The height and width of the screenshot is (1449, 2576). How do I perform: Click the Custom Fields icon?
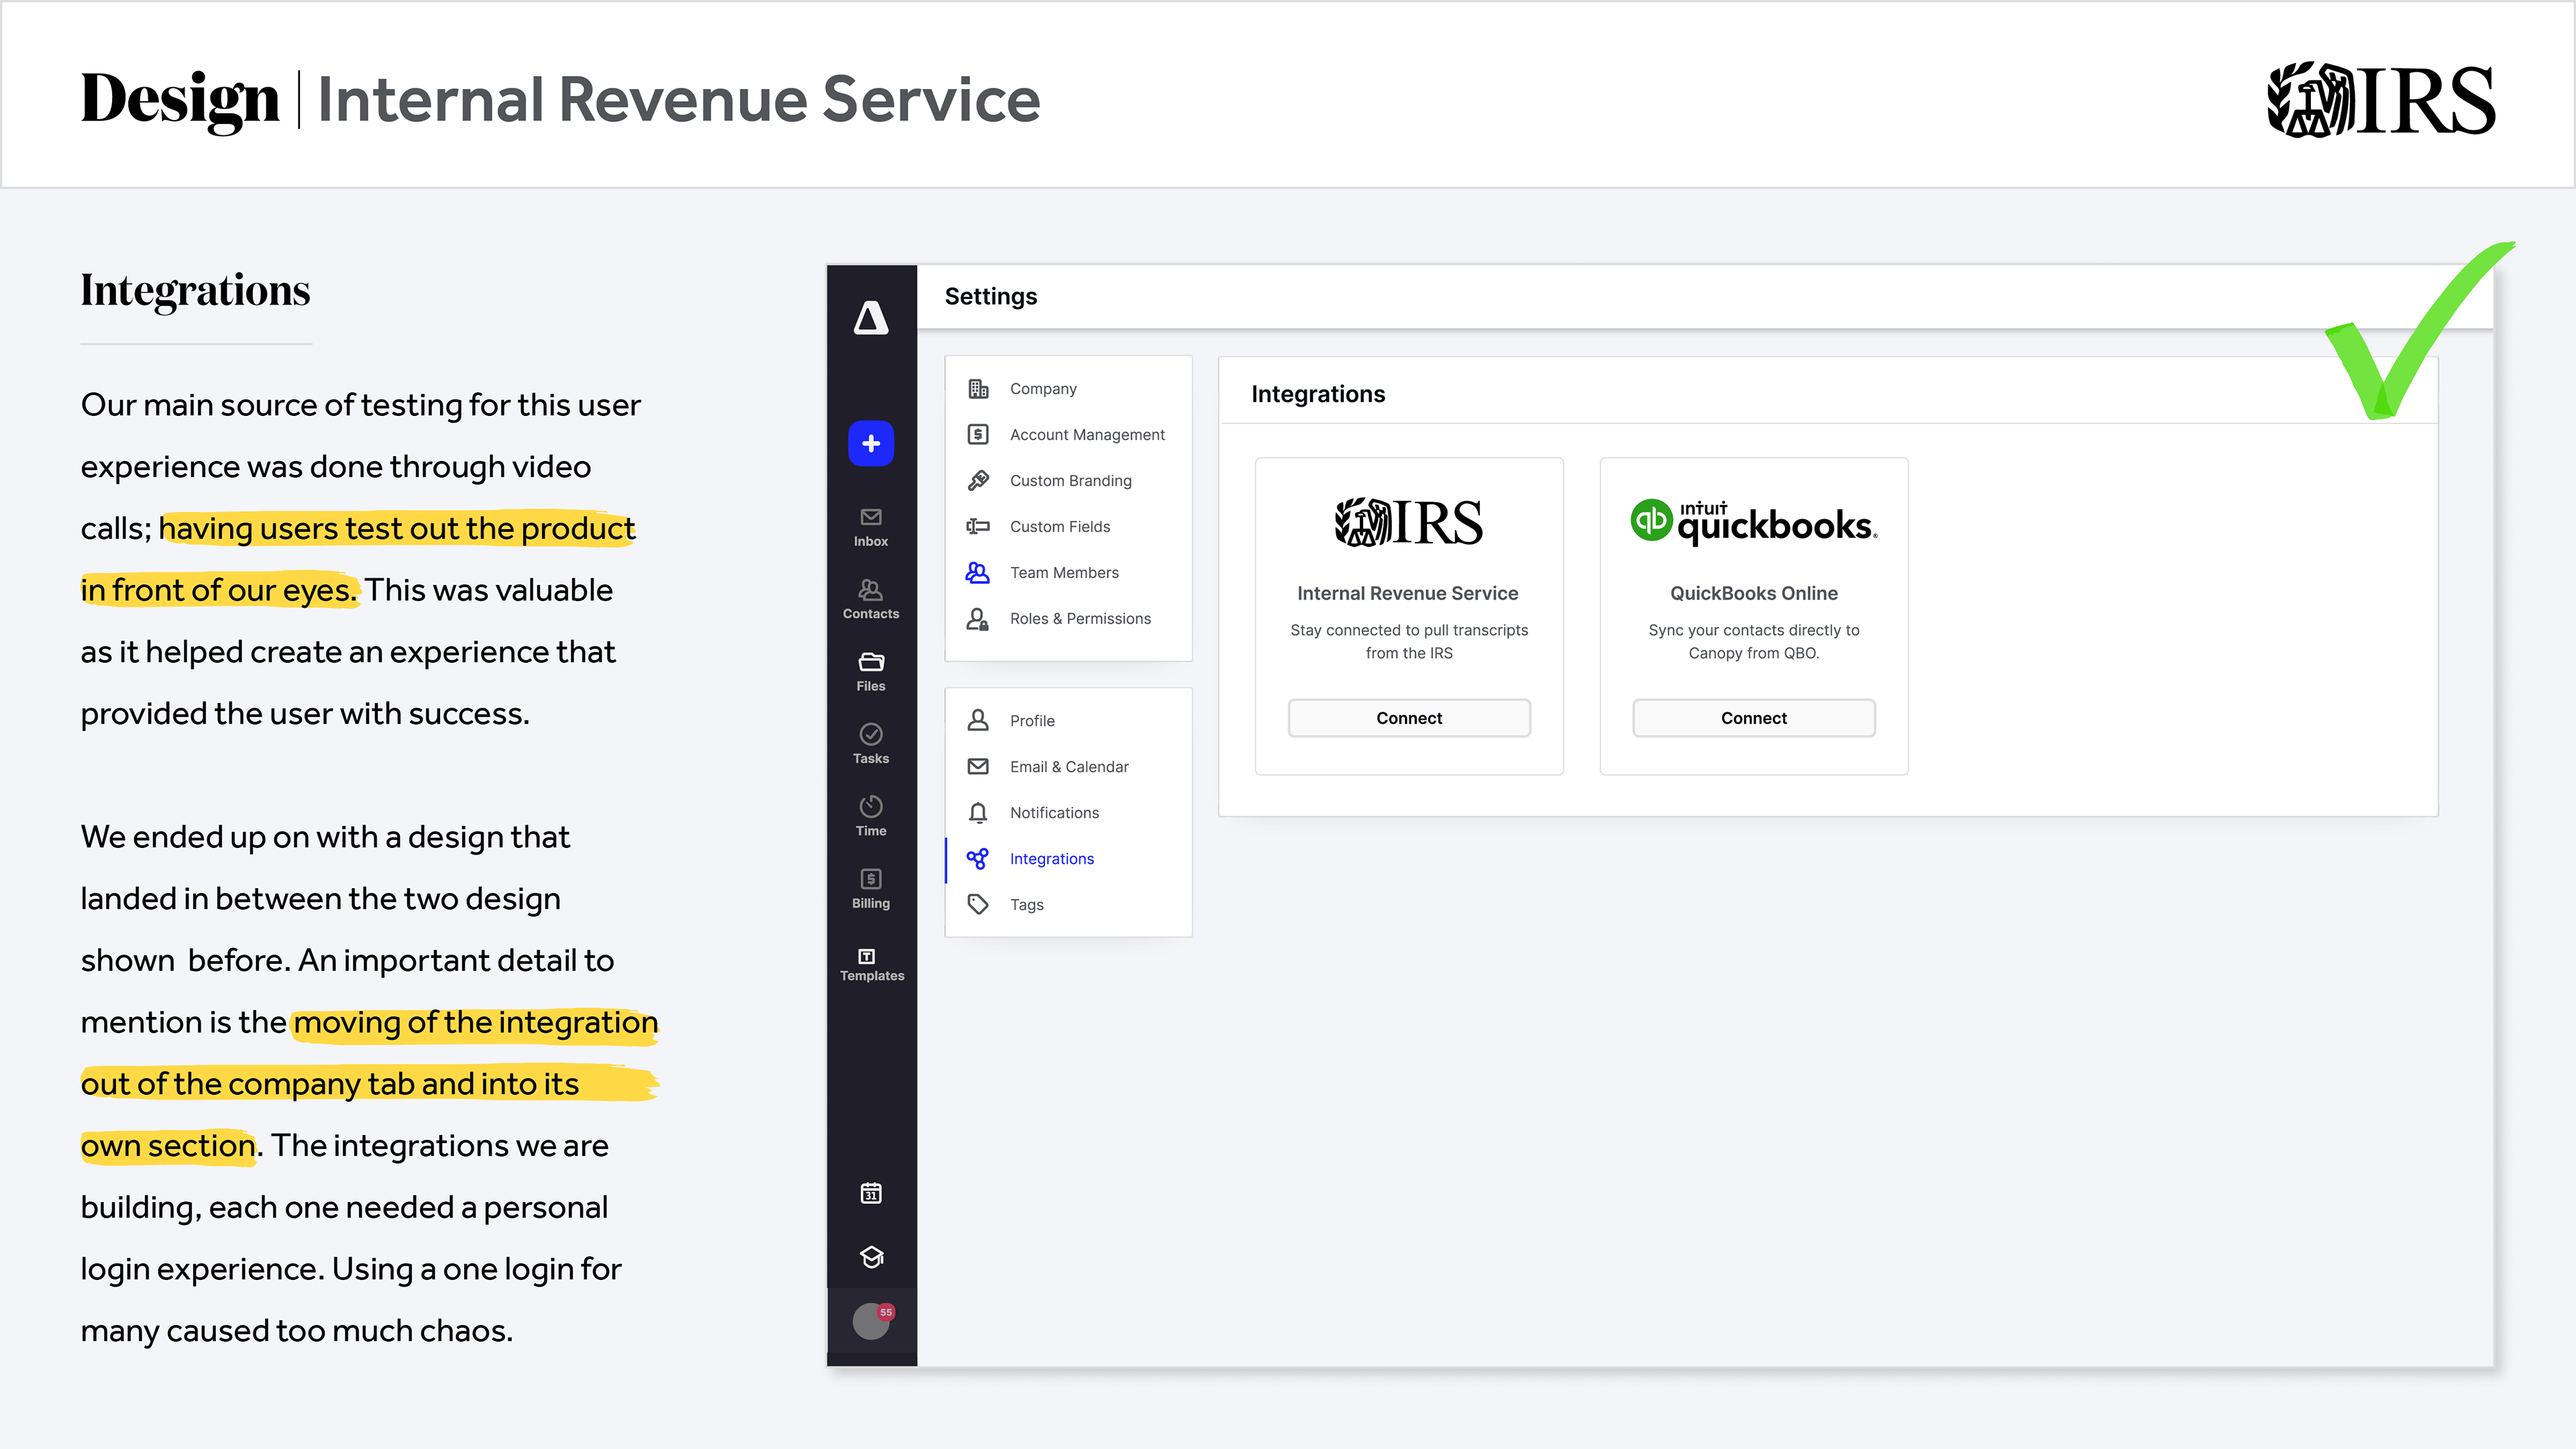(978, 526)
